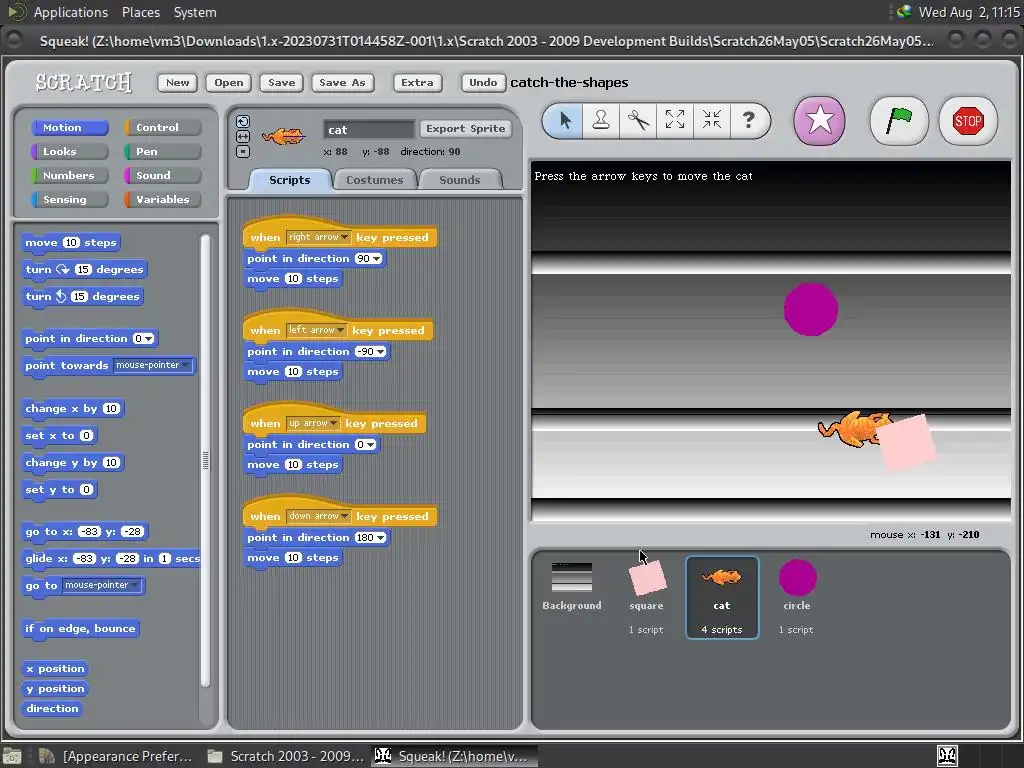Open the Control blocks category
Image resolution: width=1024 pixels, height=768 pixels.
tap(163, 127)
